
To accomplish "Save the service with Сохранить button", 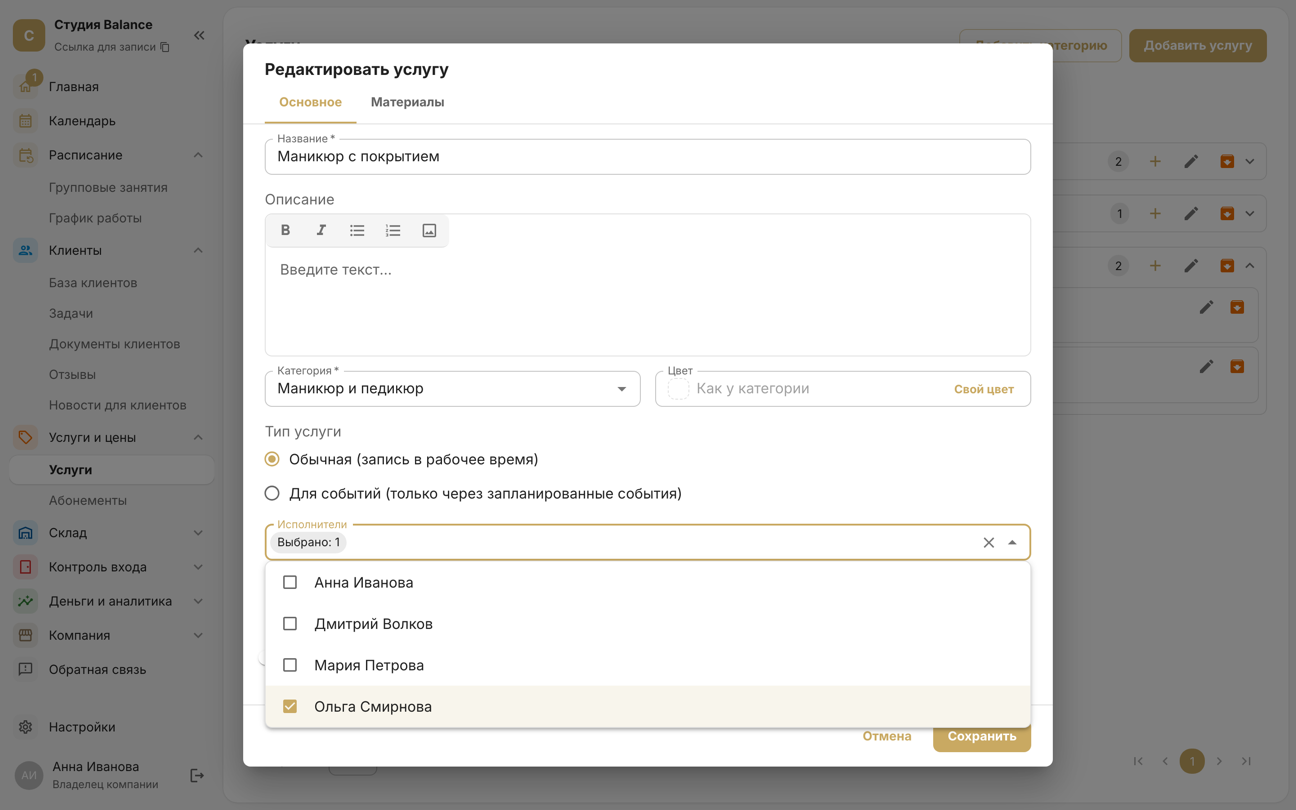I will [982, 736].
